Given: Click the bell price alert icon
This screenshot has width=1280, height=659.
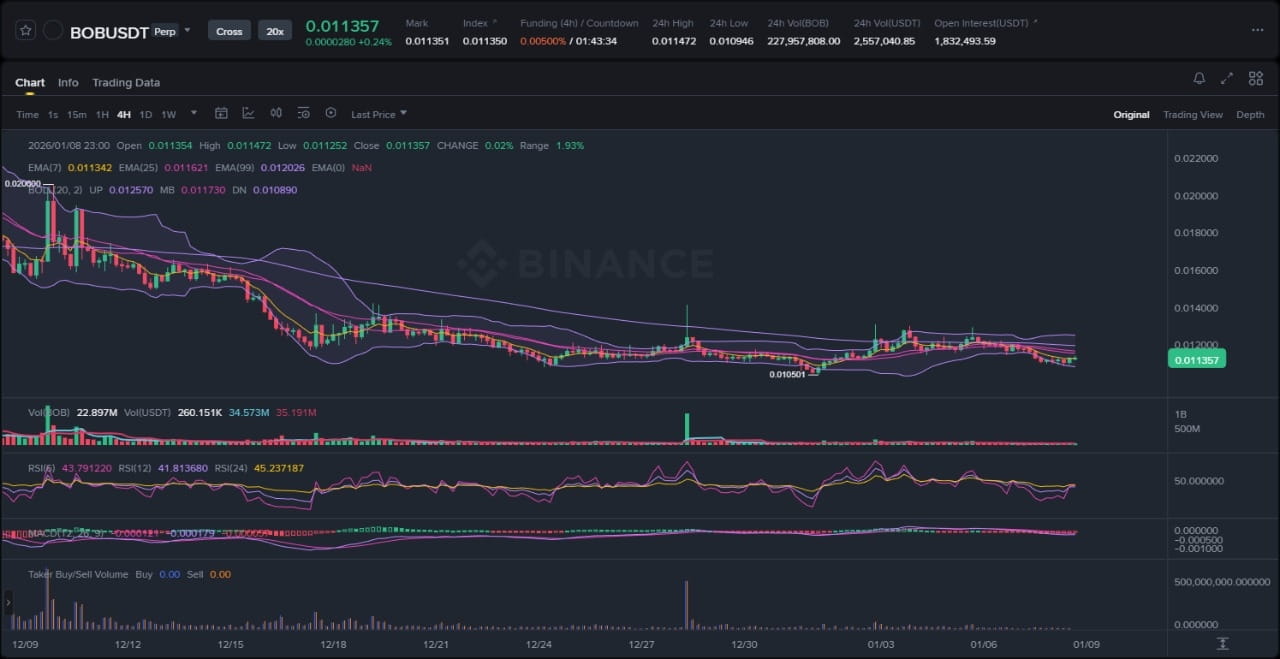Looking at the screenshot, I should (1199, 78).
